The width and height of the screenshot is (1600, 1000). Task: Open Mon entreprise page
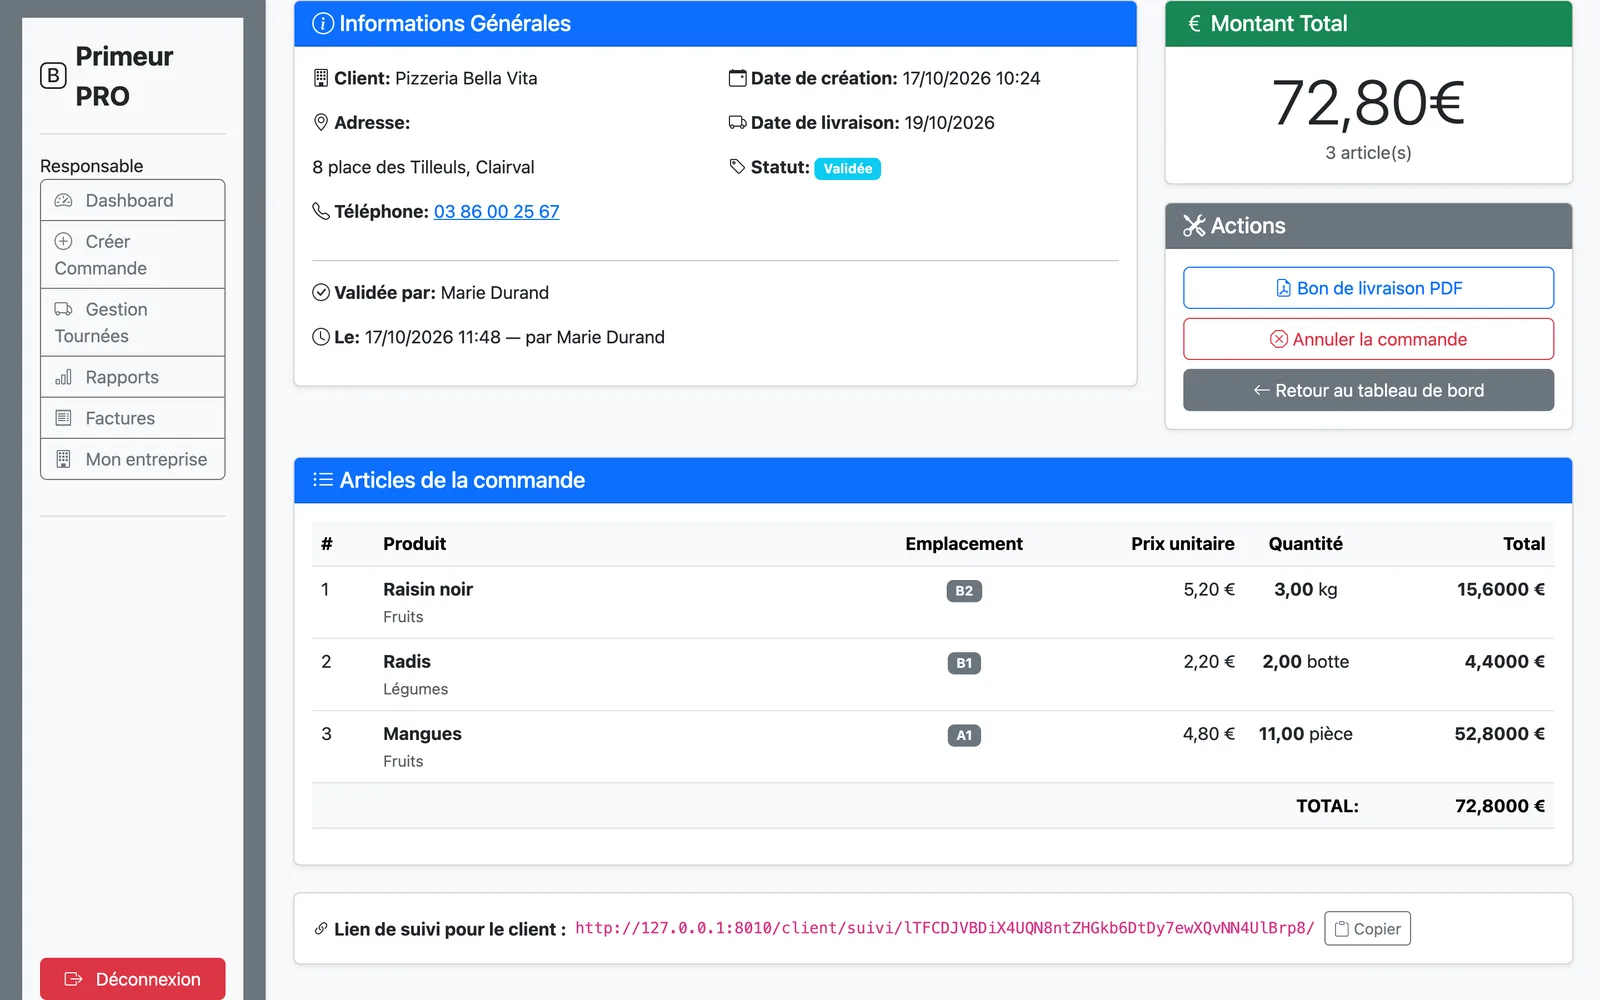(x=132, y=459)
